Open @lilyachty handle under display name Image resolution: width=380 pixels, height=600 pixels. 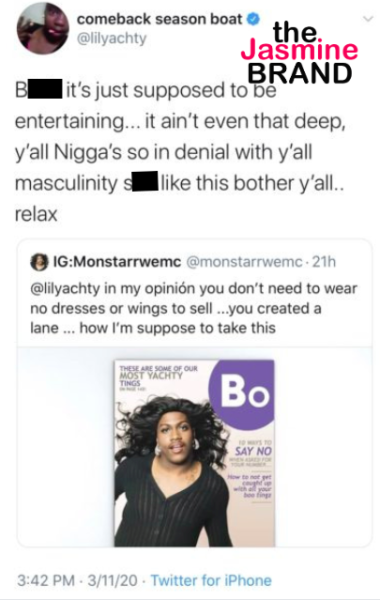pyautogui.click(x=112, y=38)
